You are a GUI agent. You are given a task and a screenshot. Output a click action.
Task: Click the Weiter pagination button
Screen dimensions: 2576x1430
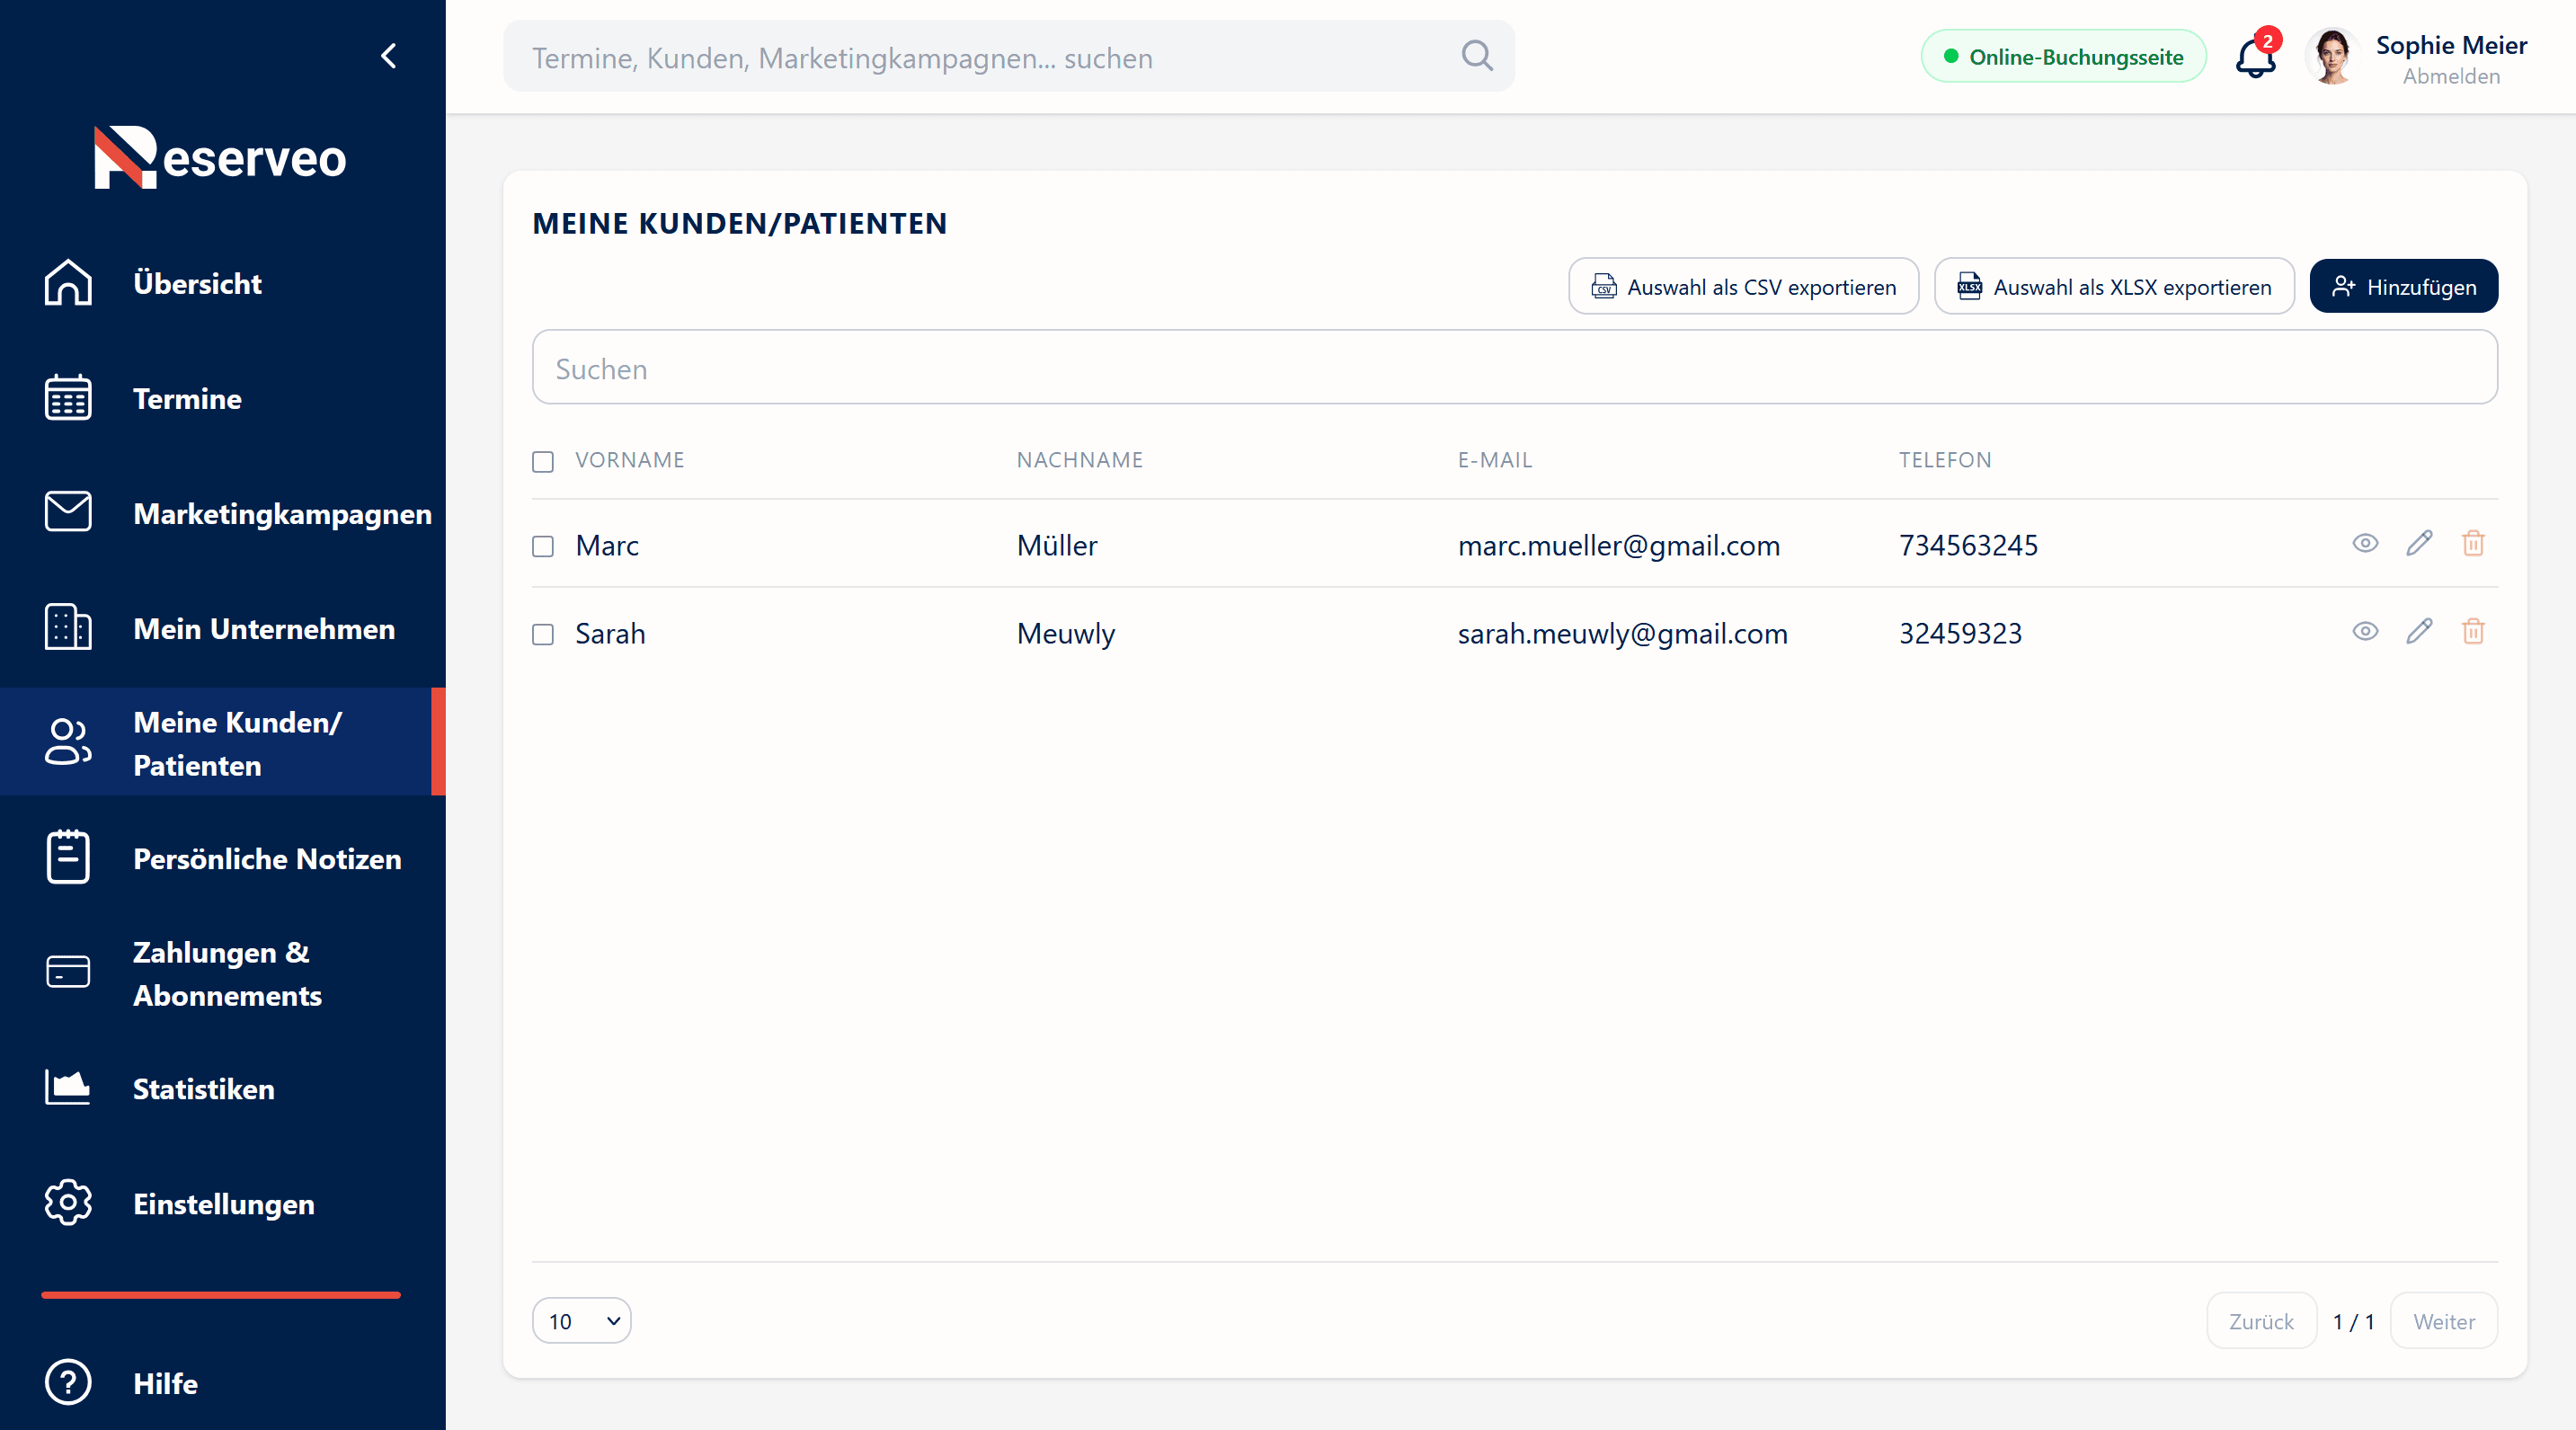click(2443, 1320)
